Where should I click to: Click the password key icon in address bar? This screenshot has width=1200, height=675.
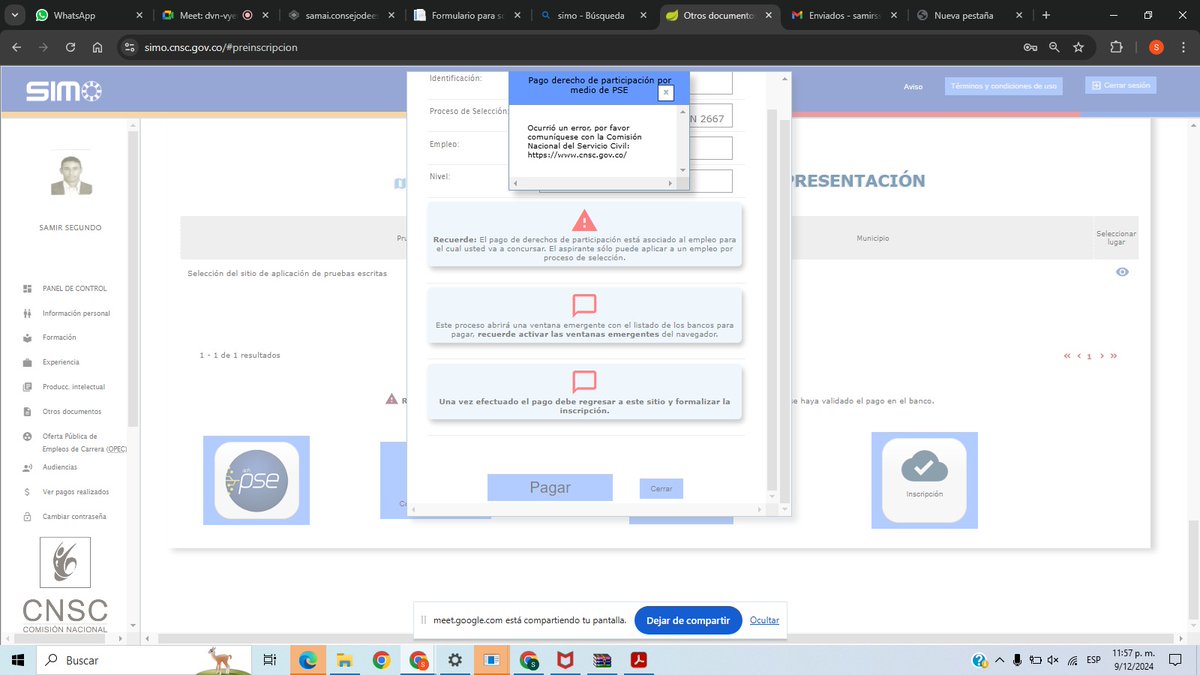1030,47
